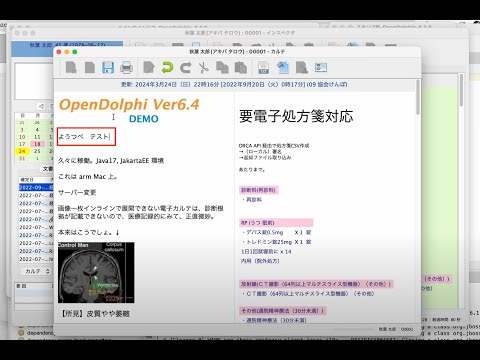Cut selection with the scissors icon
480x360 pixels.
click(x=204, y=68)
